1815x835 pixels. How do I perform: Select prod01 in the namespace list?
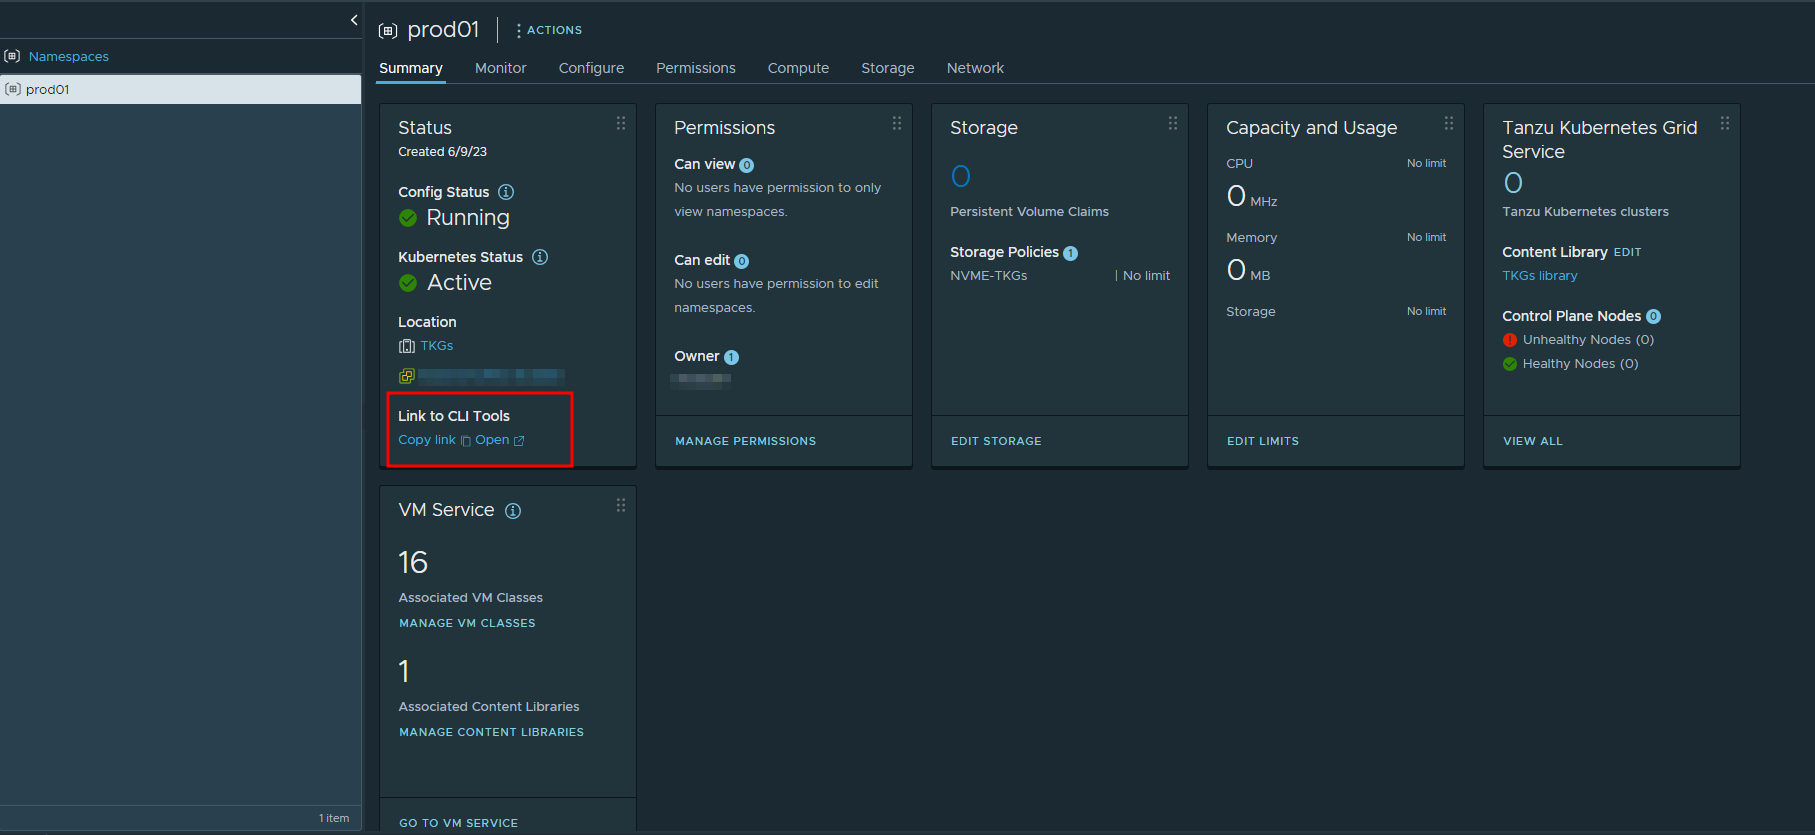[180, 89]
